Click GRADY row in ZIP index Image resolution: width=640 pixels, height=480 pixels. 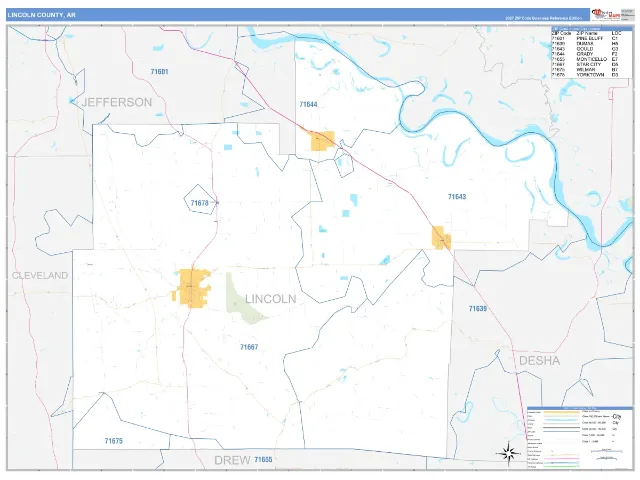tap(585, 54)
